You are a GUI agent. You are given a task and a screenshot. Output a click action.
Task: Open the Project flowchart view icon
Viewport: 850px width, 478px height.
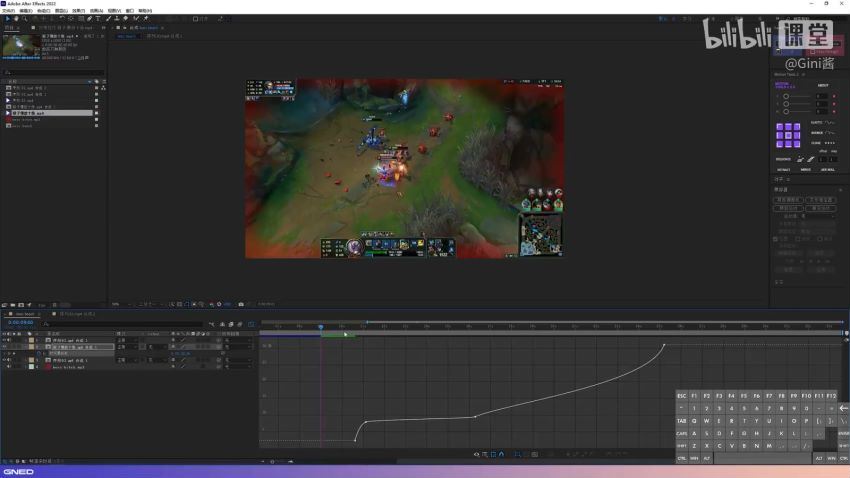[x=103, y=88]
